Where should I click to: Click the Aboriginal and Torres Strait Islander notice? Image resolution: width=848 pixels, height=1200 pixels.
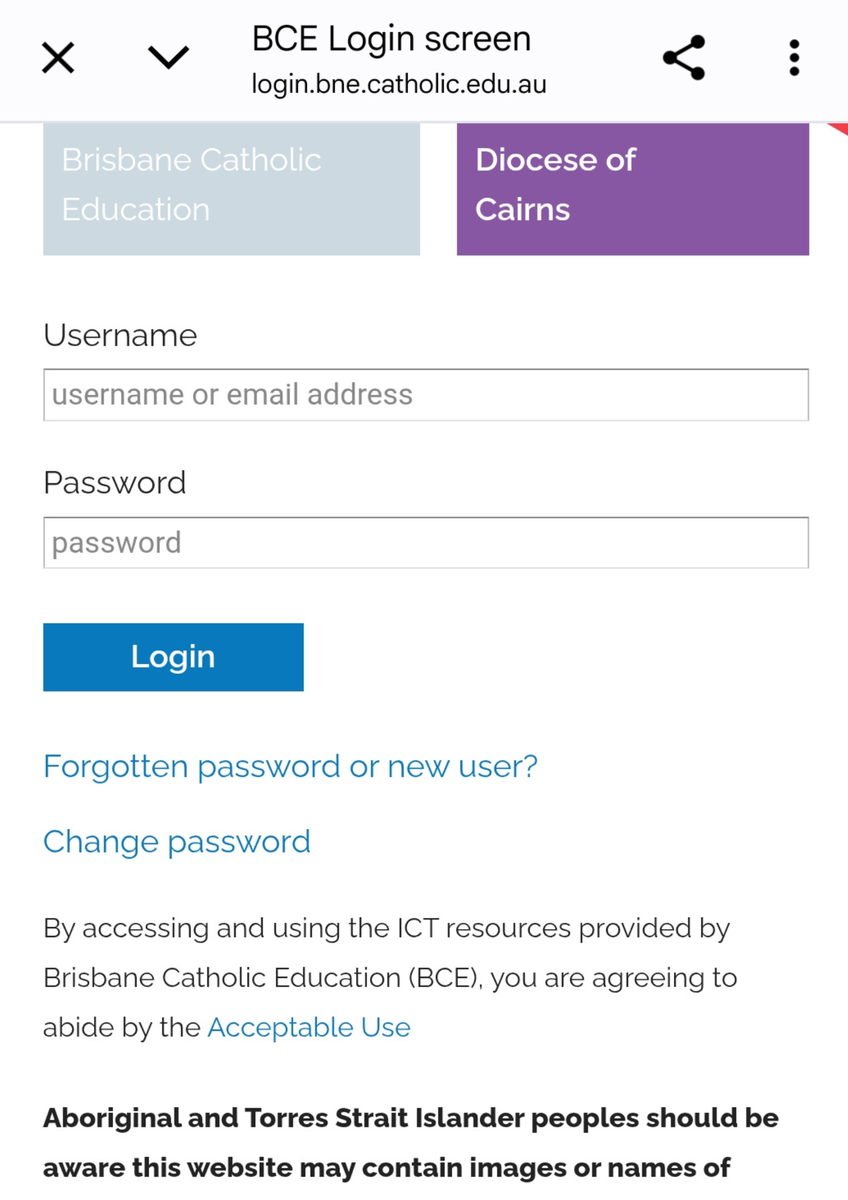click(x=411, y=1142)
